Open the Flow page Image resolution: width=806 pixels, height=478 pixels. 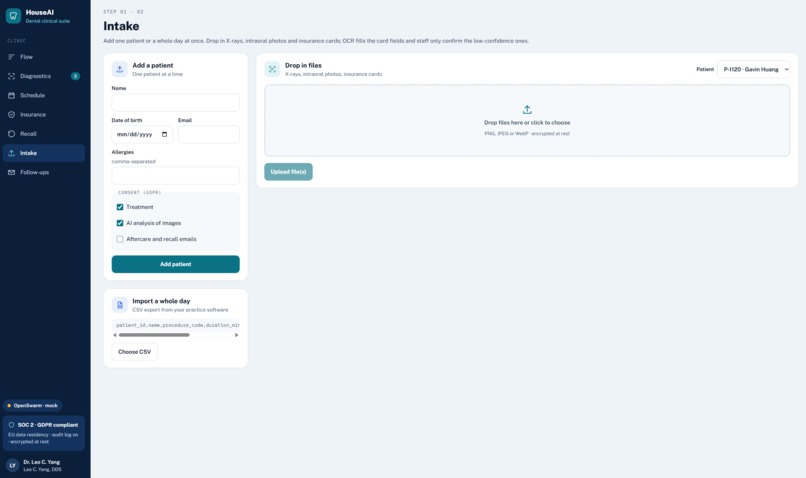[x=44, y=57]
